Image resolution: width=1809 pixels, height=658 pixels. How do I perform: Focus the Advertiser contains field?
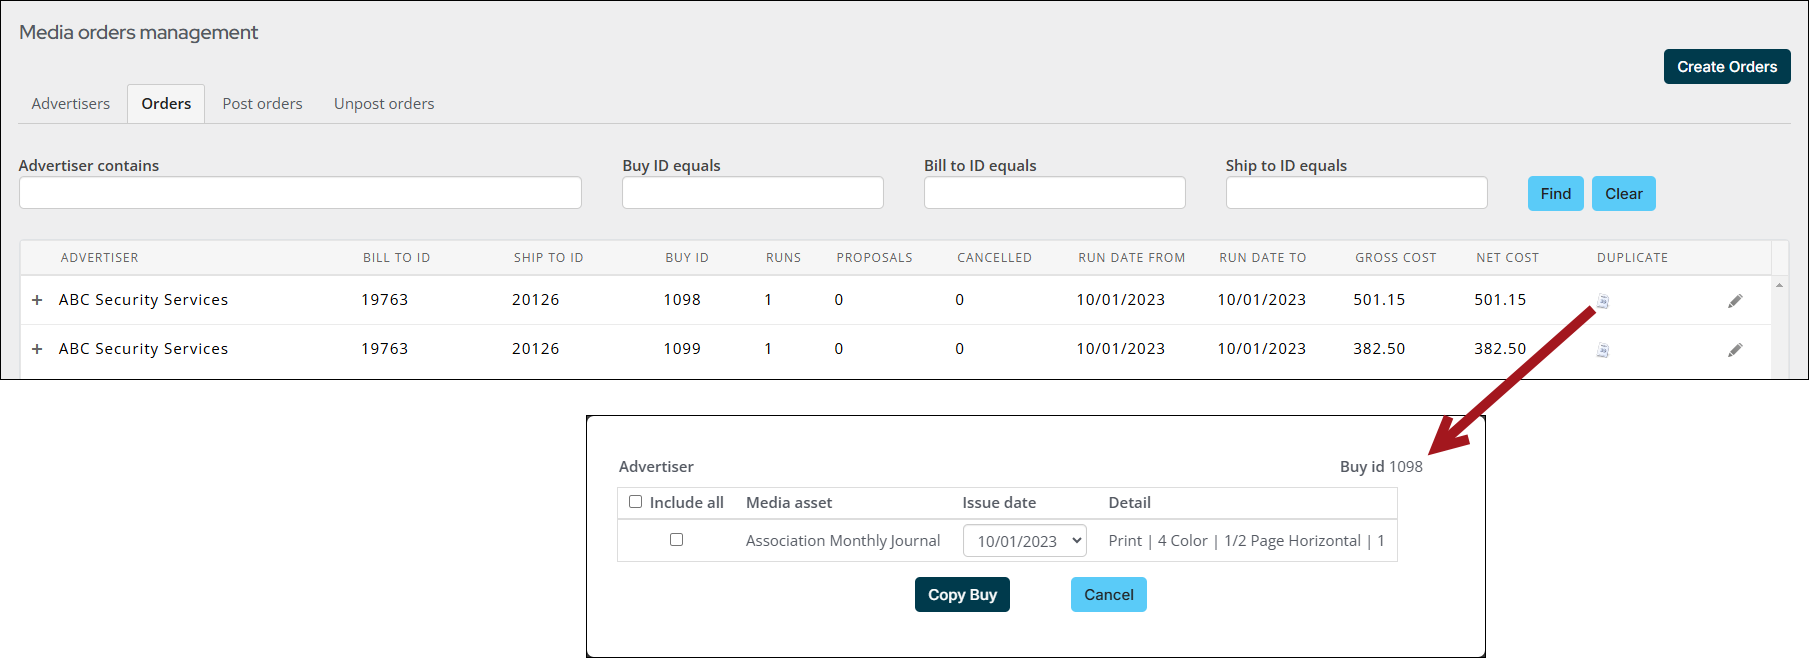(300, 193)
